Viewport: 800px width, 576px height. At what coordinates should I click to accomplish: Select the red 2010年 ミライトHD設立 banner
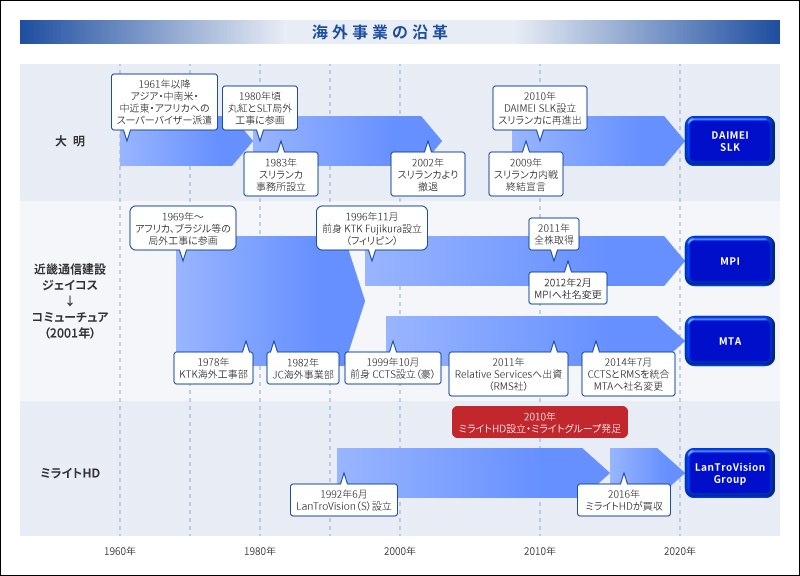point(540,422)
